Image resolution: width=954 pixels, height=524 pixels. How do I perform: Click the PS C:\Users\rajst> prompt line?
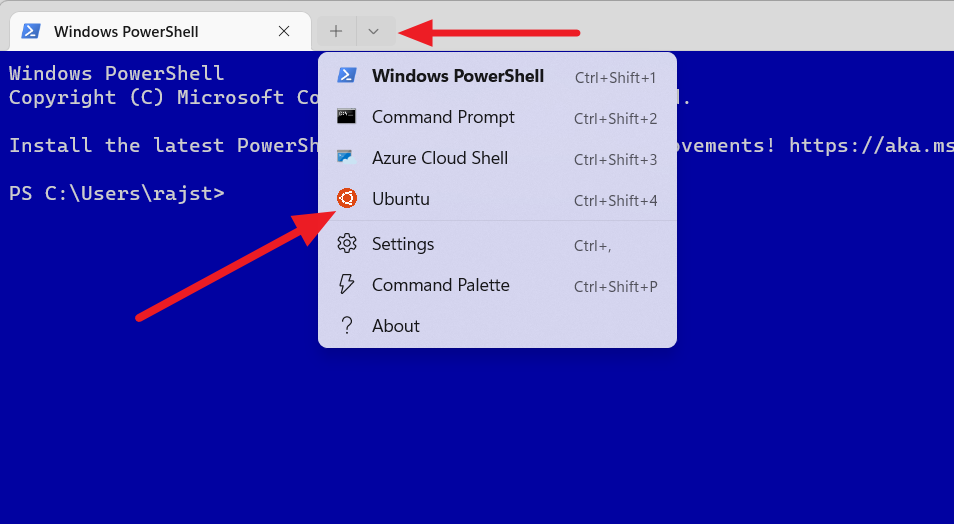(117, 194)
